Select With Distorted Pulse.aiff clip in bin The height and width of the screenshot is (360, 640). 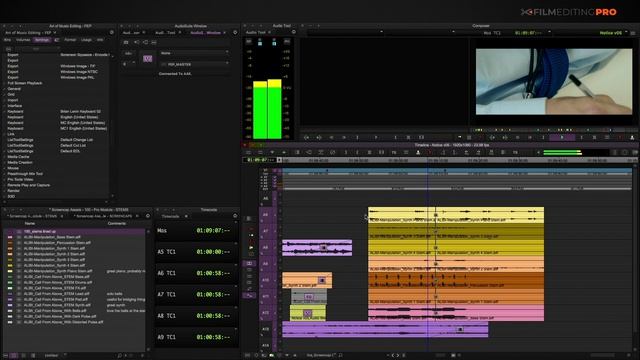click(63, 322)
